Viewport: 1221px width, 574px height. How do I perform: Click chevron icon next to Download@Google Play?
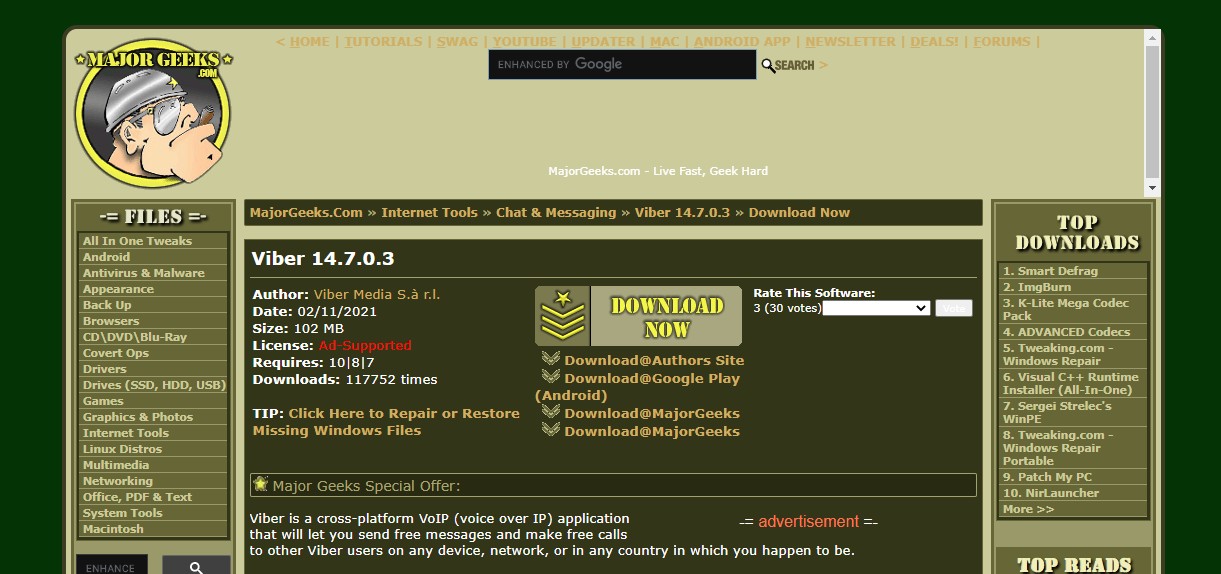551,376
